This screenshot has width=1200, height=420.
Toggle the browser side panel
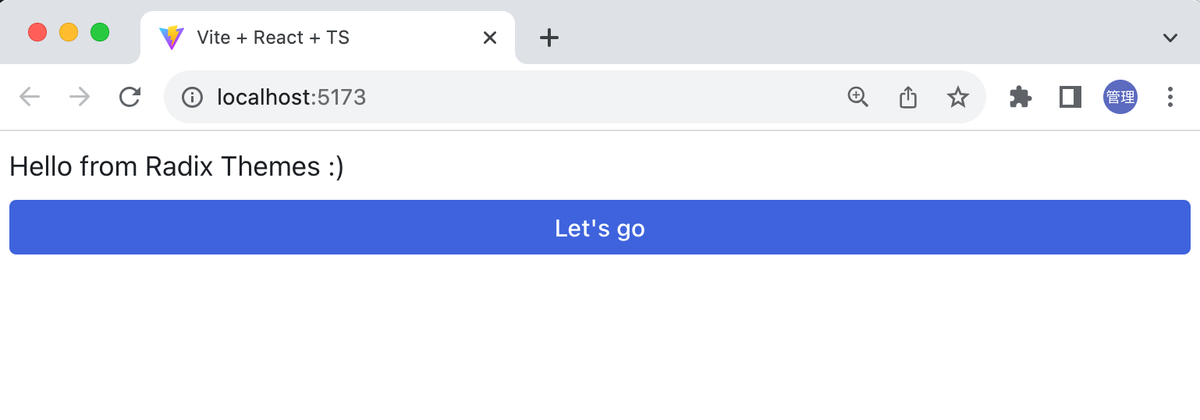point(1070,97)
